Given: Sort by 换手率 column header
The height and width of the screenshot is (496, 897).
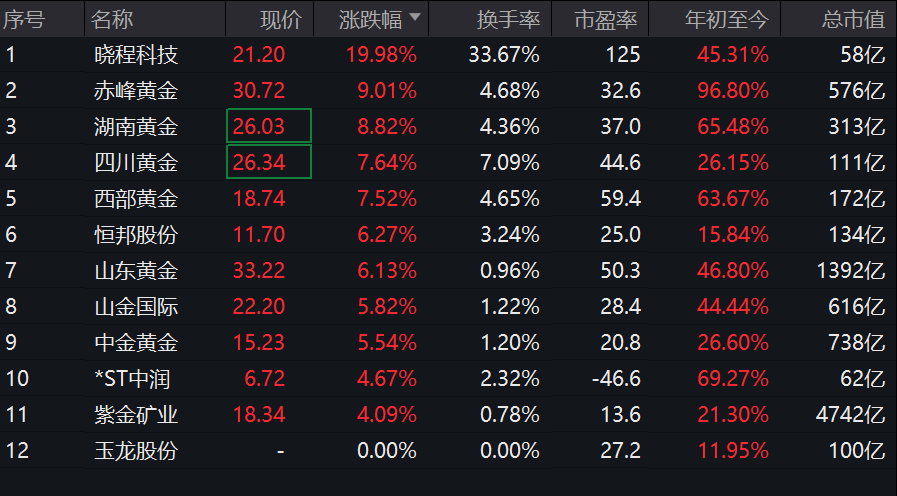Looking at the screenshot, I should click(511, 19).
